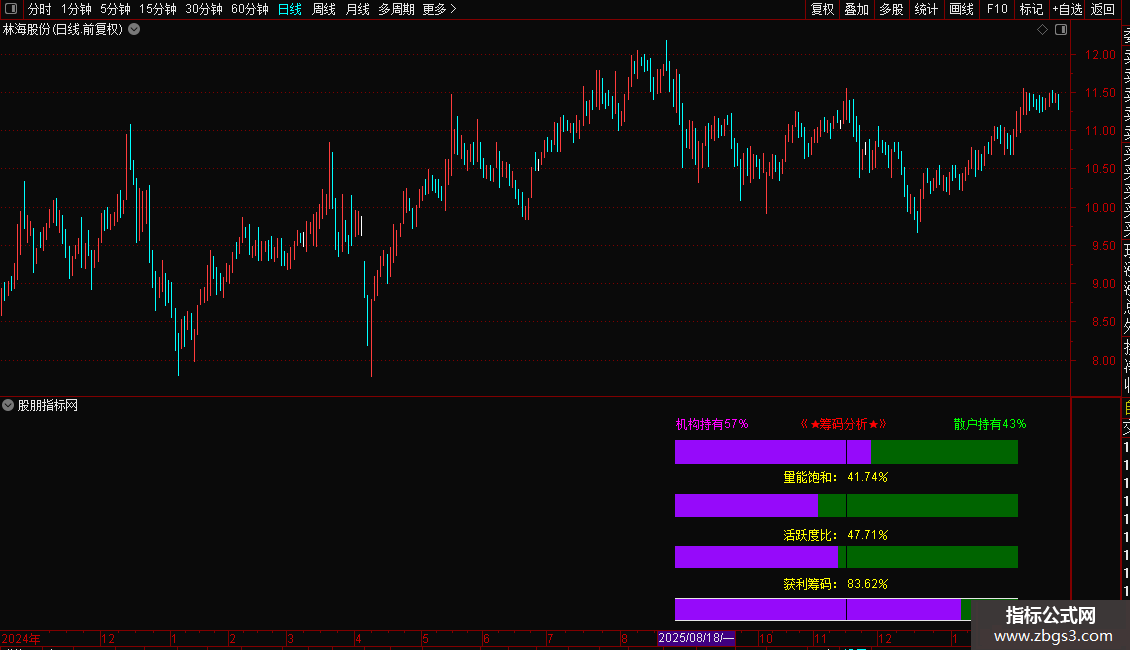This screenshot has width=1130, height=650.
Task: Open the 多股 multi-stock view
Action: (891, 9)
